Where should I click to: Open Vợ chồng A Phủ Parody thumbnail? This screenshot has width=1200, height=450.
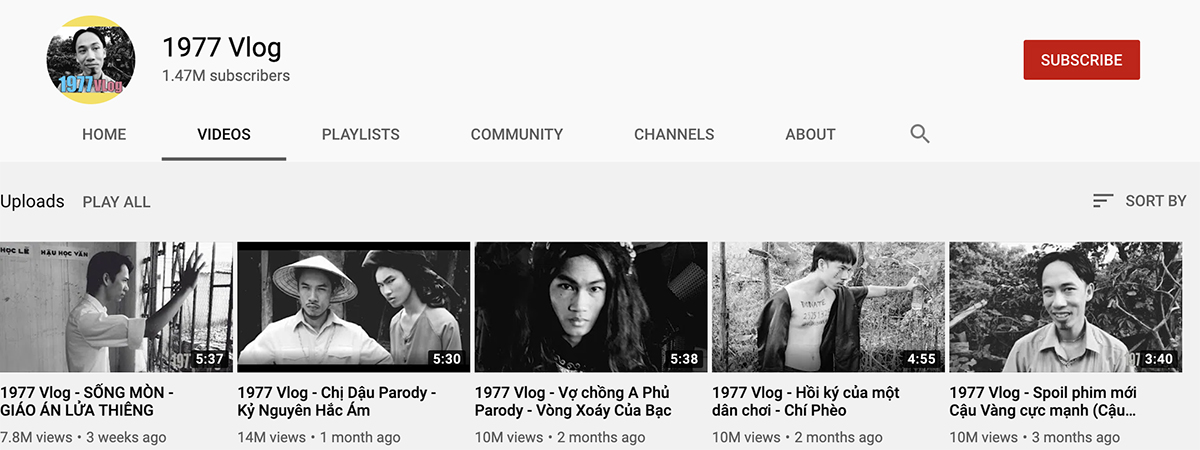coord(590,307)
